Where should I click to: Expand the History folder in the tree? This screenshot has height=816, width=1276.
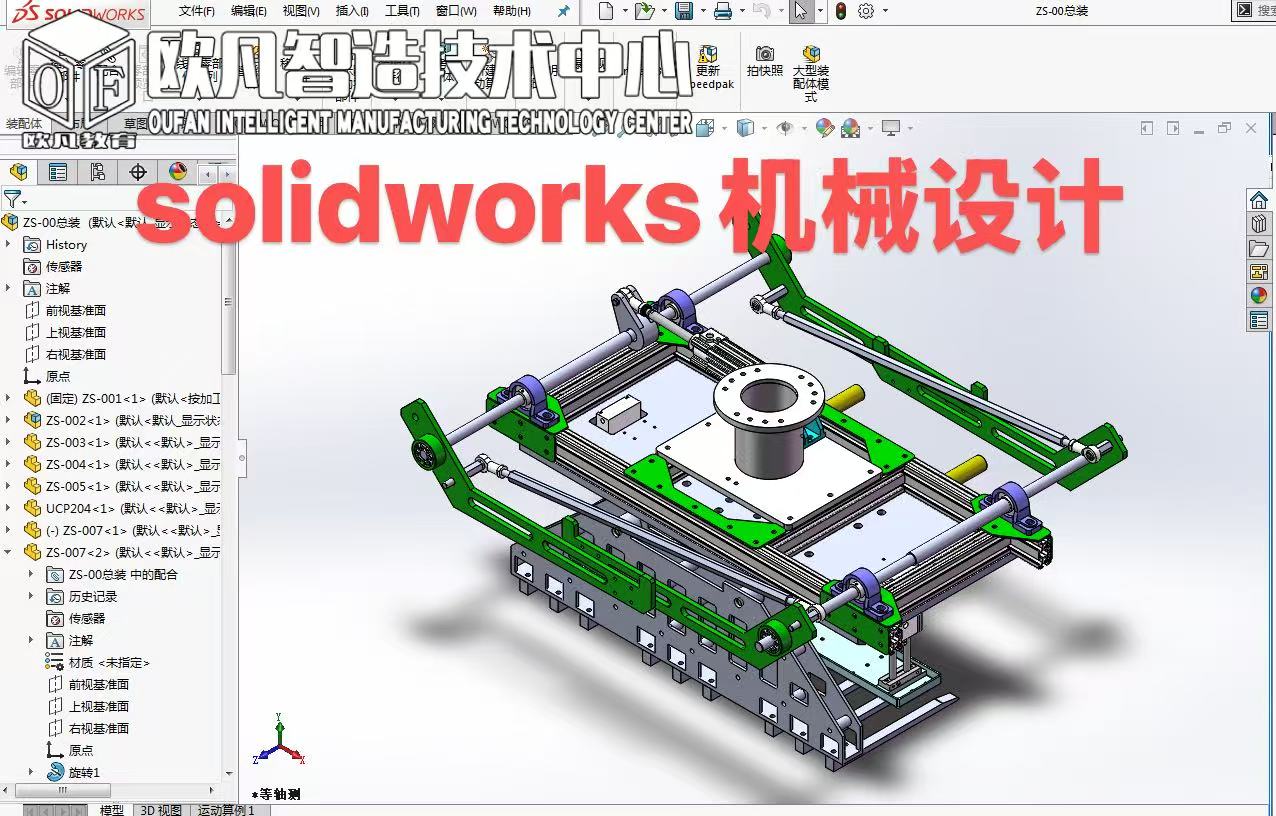click(x=9, y=244)
